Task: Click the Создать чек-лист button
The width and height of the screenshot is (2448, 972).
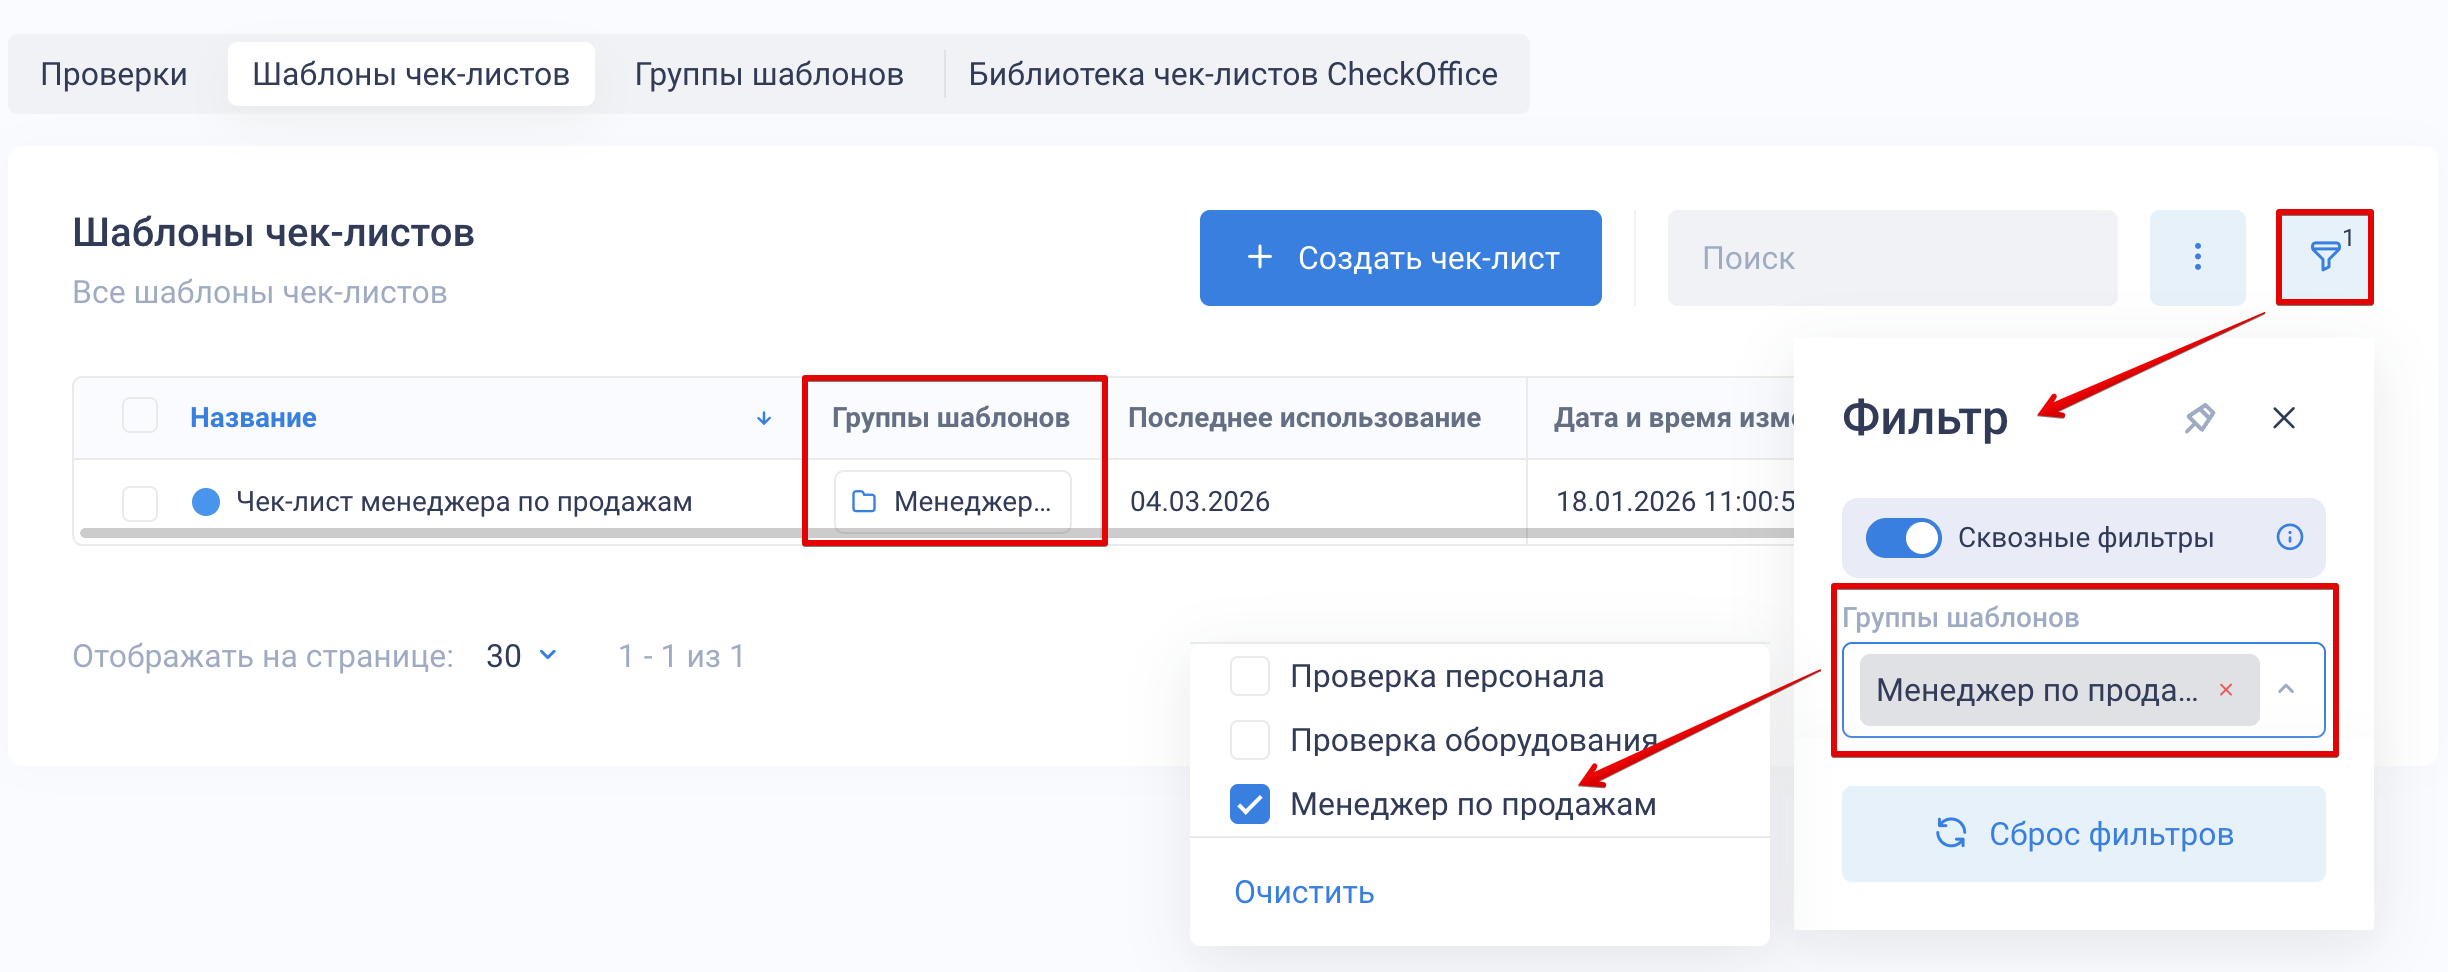Action: tap(1400, 258)
